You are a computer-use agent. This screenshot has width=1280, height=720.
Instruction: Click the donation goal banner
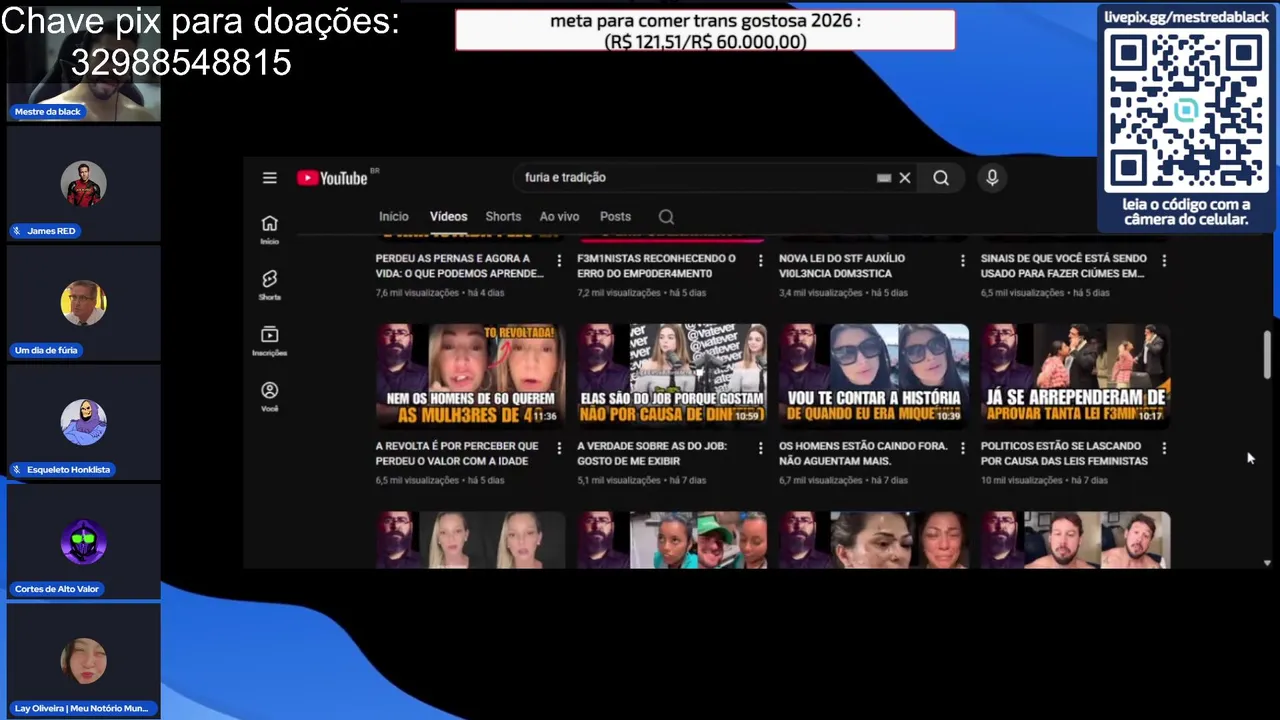pos(705,30)
